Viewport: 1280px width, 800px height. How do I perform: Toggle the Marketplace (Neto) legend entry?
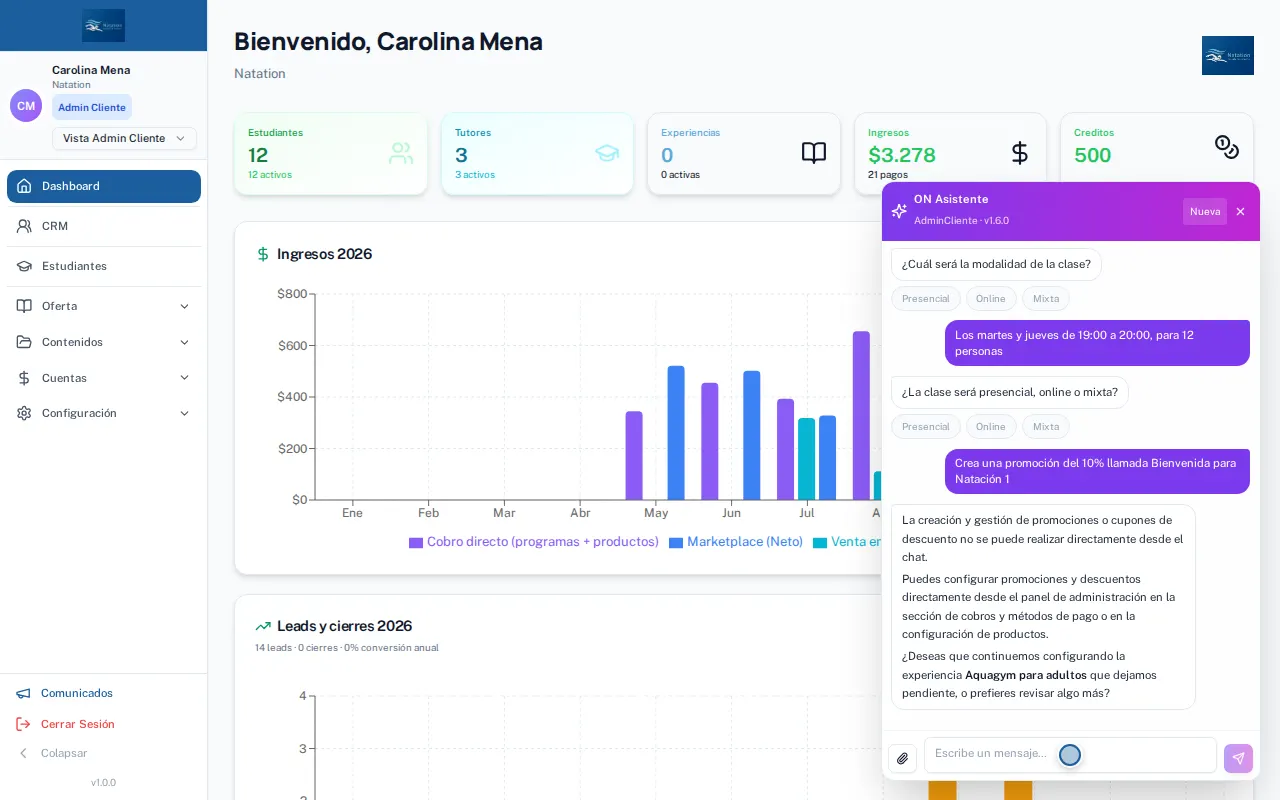point(736,542)
